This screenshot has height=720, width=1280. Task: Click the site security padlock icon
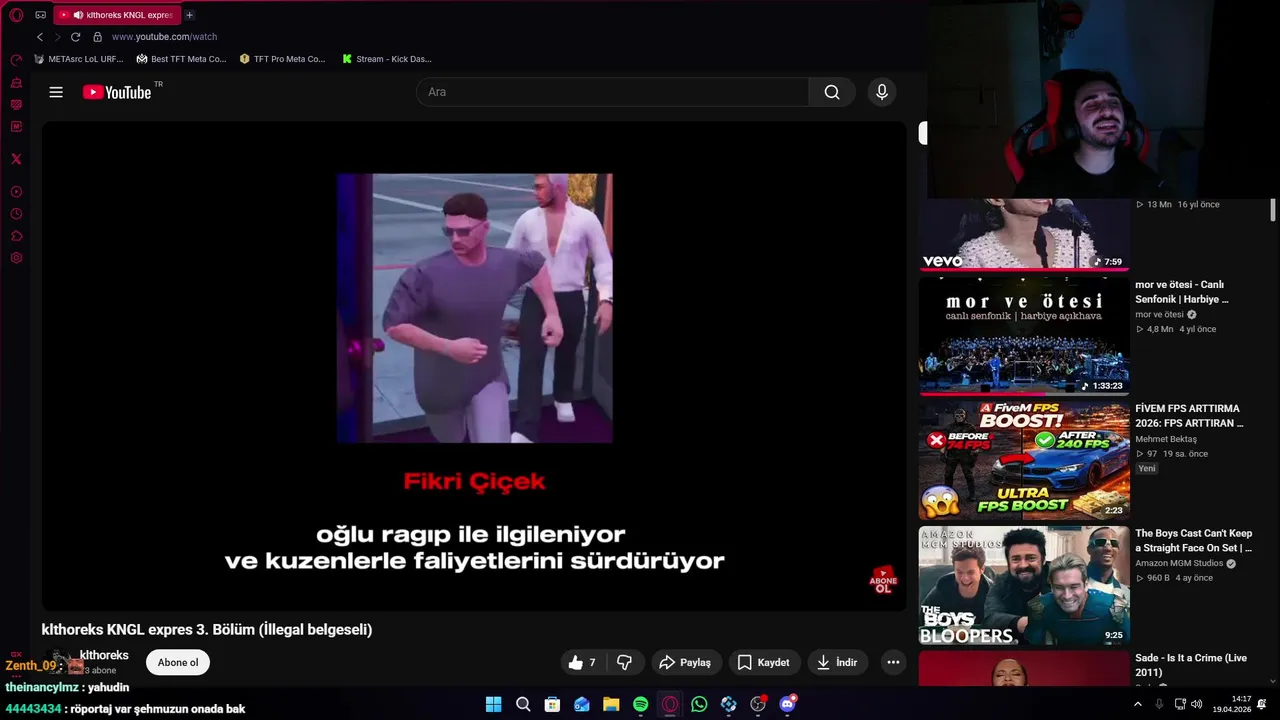[x=97, y=37]
